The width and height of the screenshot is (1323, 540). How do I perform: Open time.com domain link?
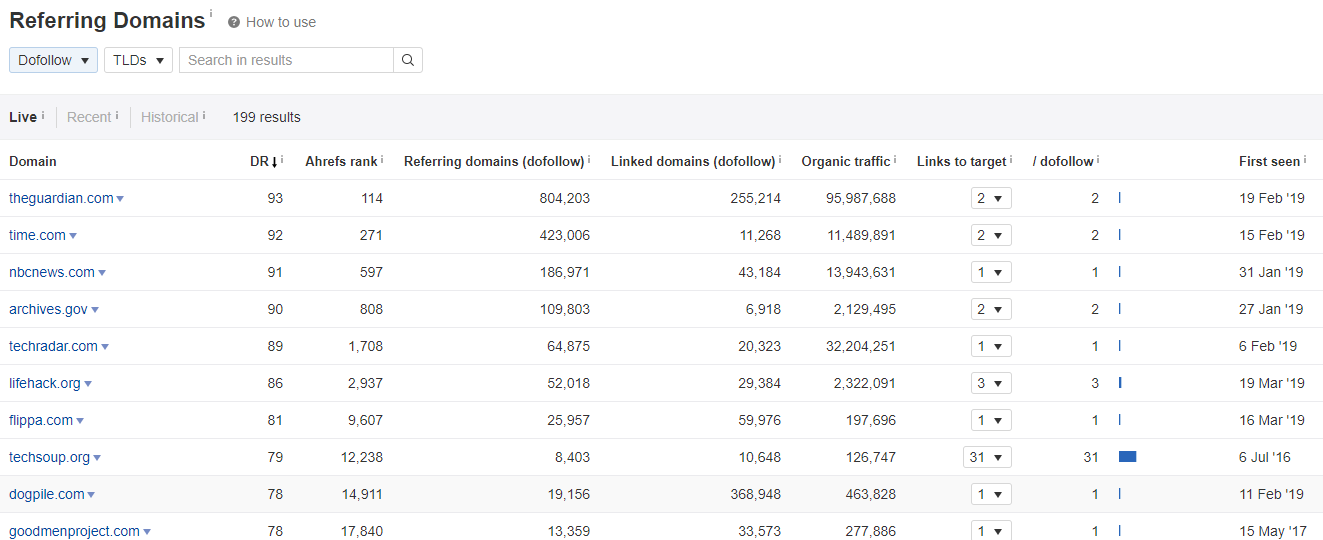coord(37,235)
